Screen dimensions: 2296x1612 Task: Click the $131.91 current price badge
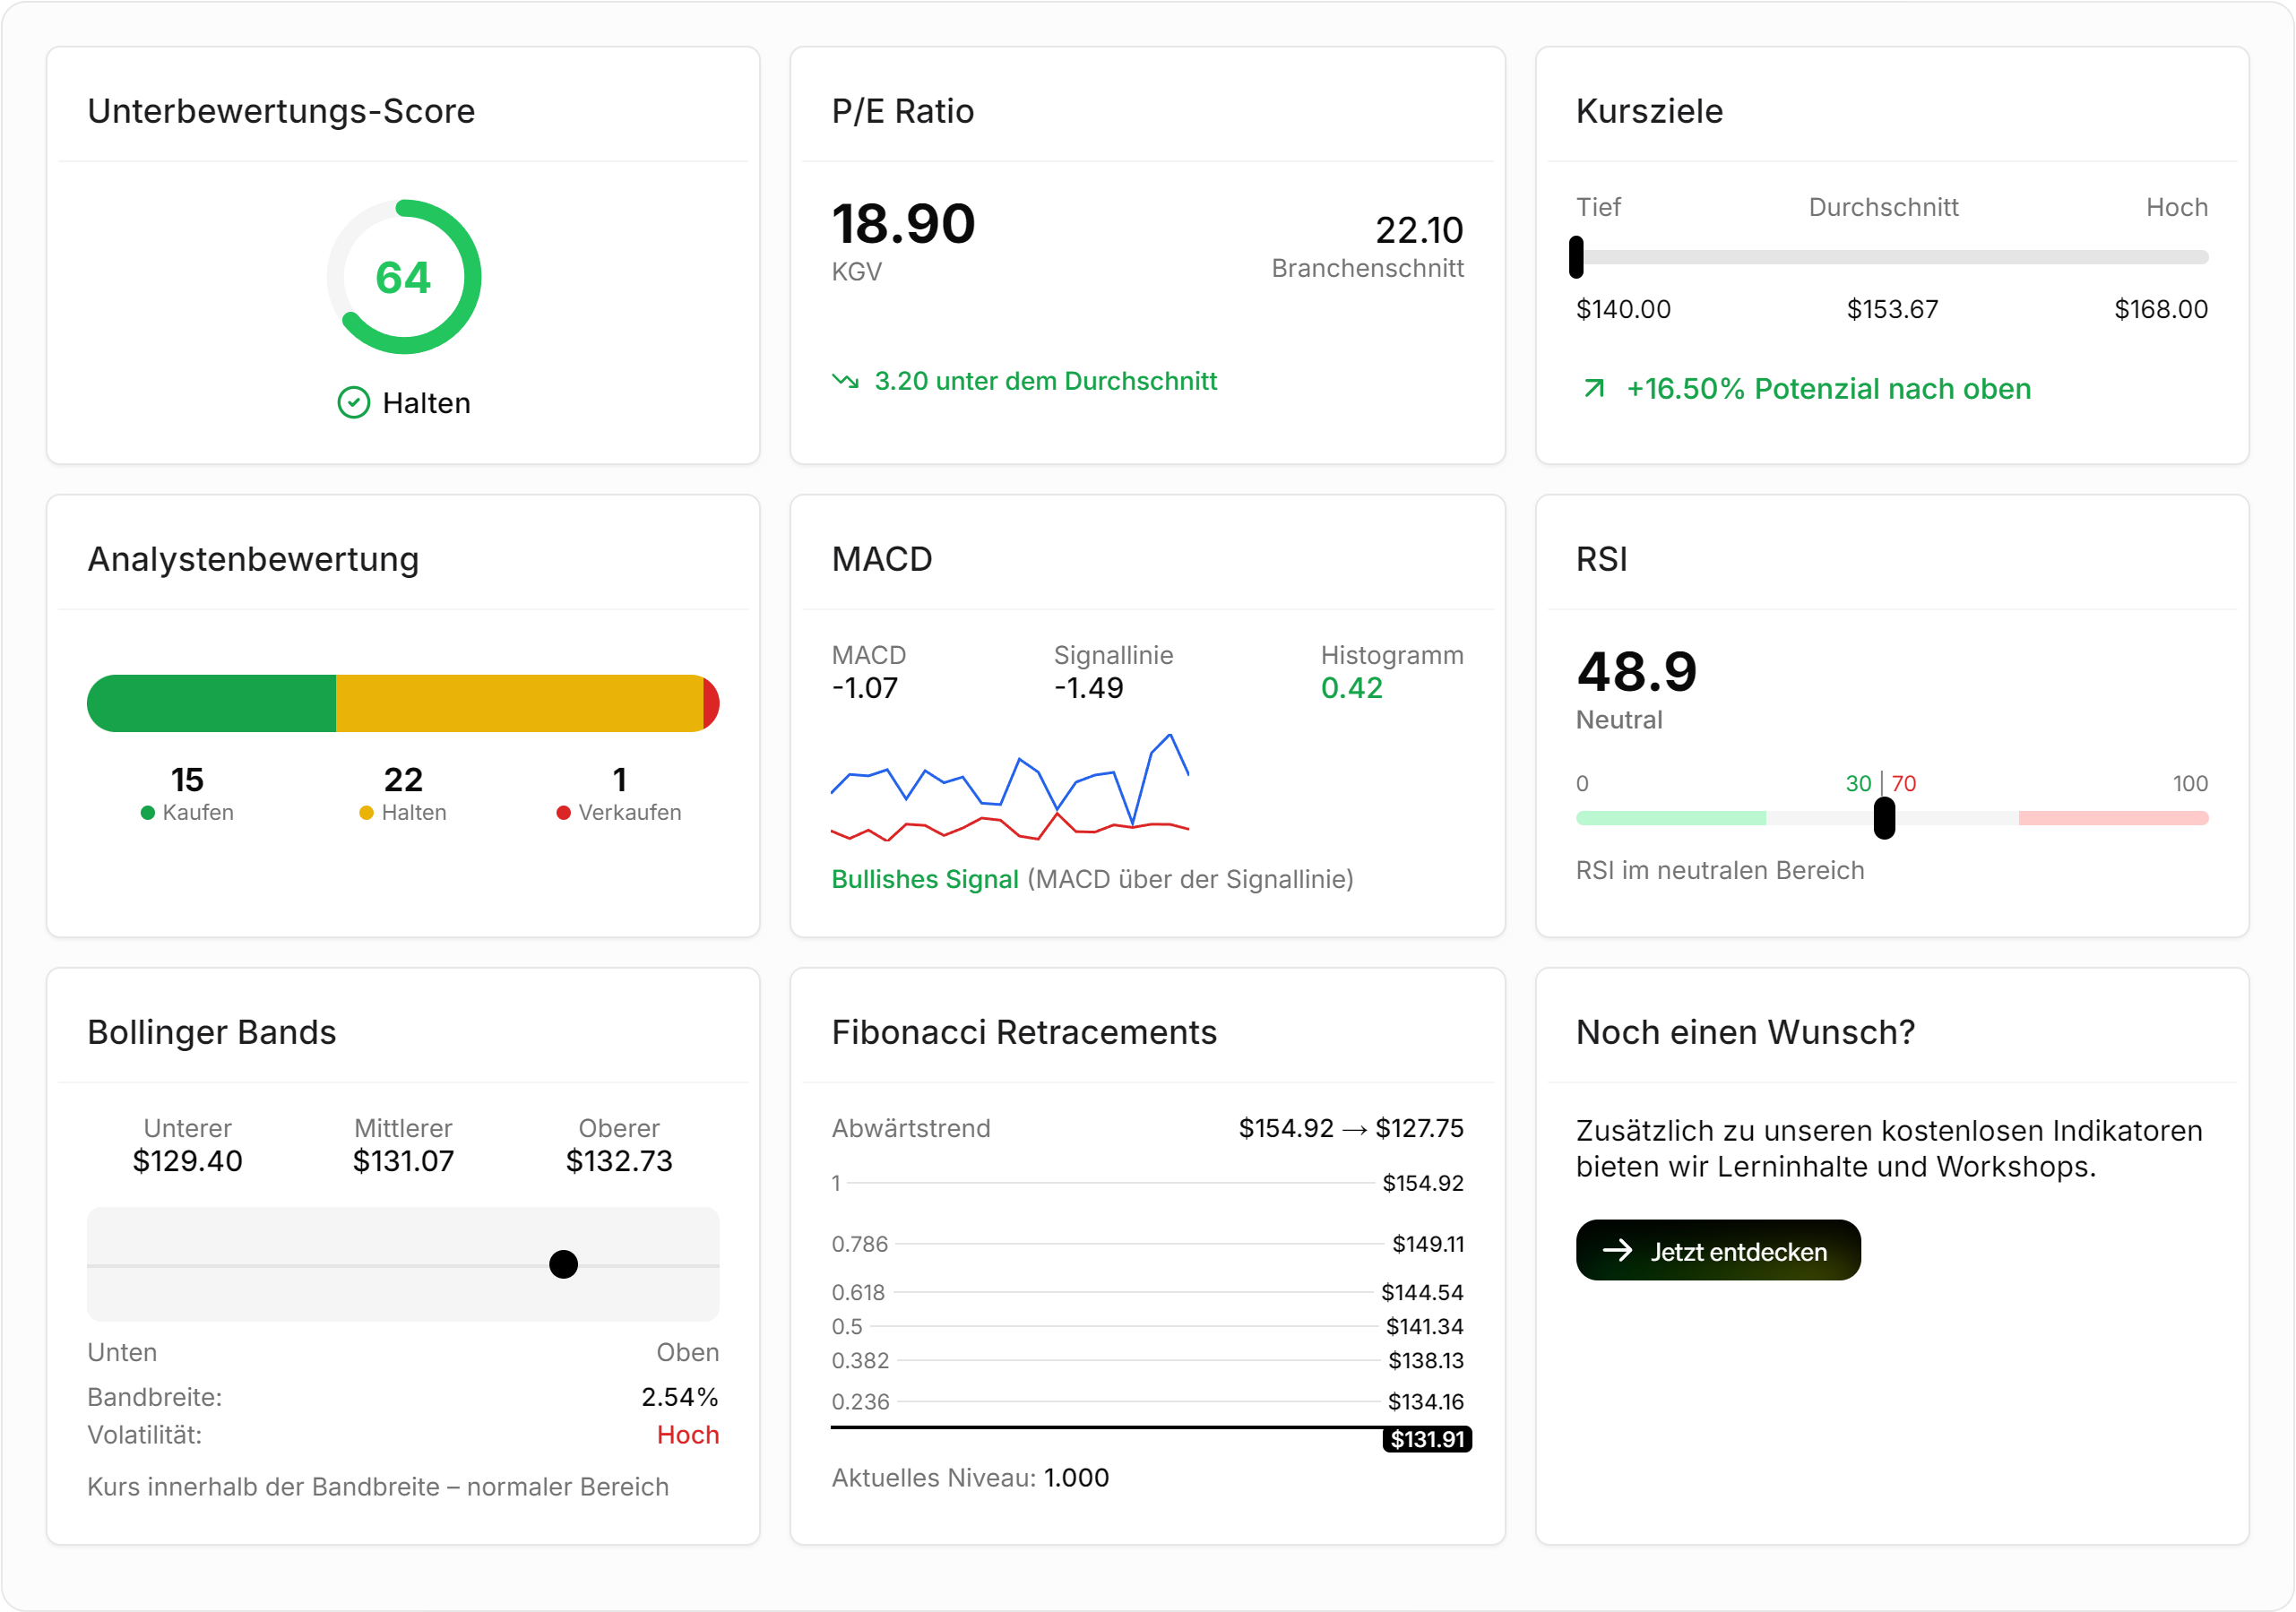pos(1426,1439)
